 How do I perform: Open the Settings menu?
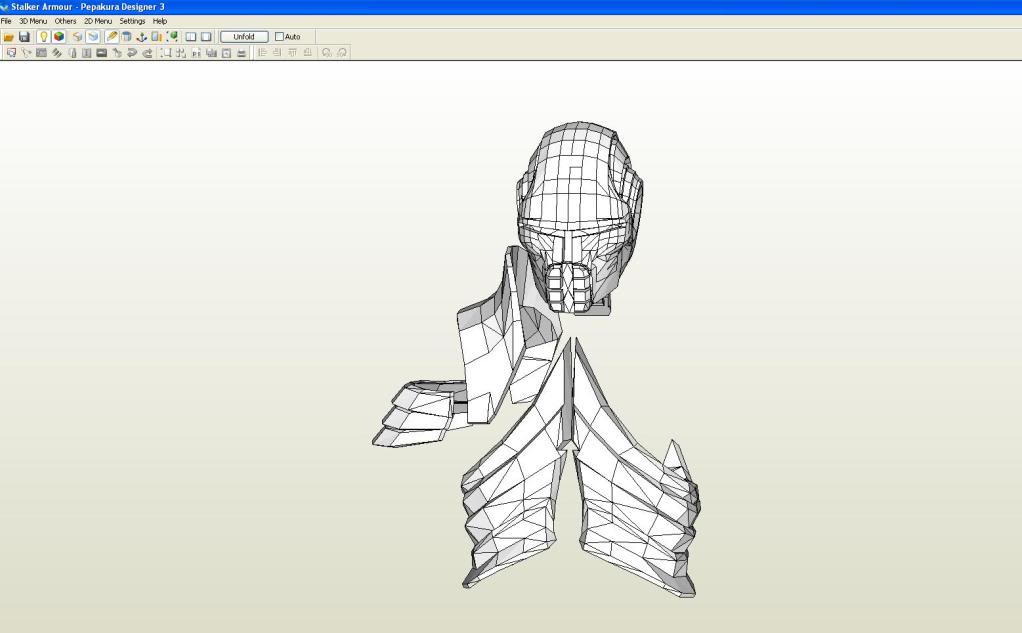click(132, 21)
